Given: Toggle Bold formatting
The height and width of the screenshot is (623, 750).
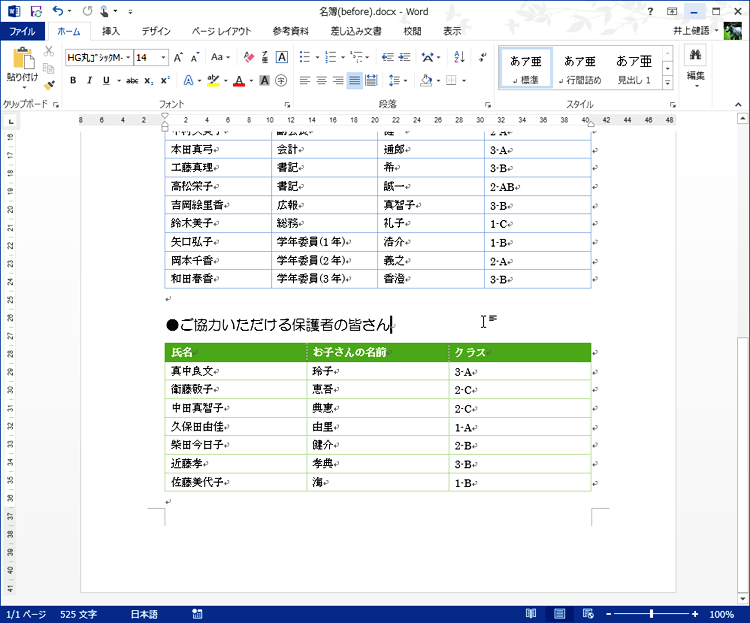Looking at the screenshot, I should click(x=73, y=80).
